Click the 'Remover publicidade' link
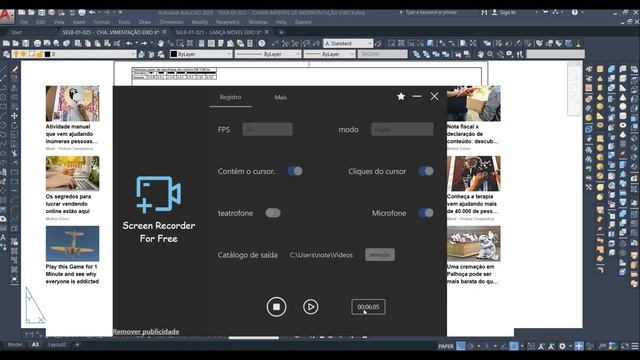Image resolution: width=640 pixels, height=360 pixels. pos(146,331)
